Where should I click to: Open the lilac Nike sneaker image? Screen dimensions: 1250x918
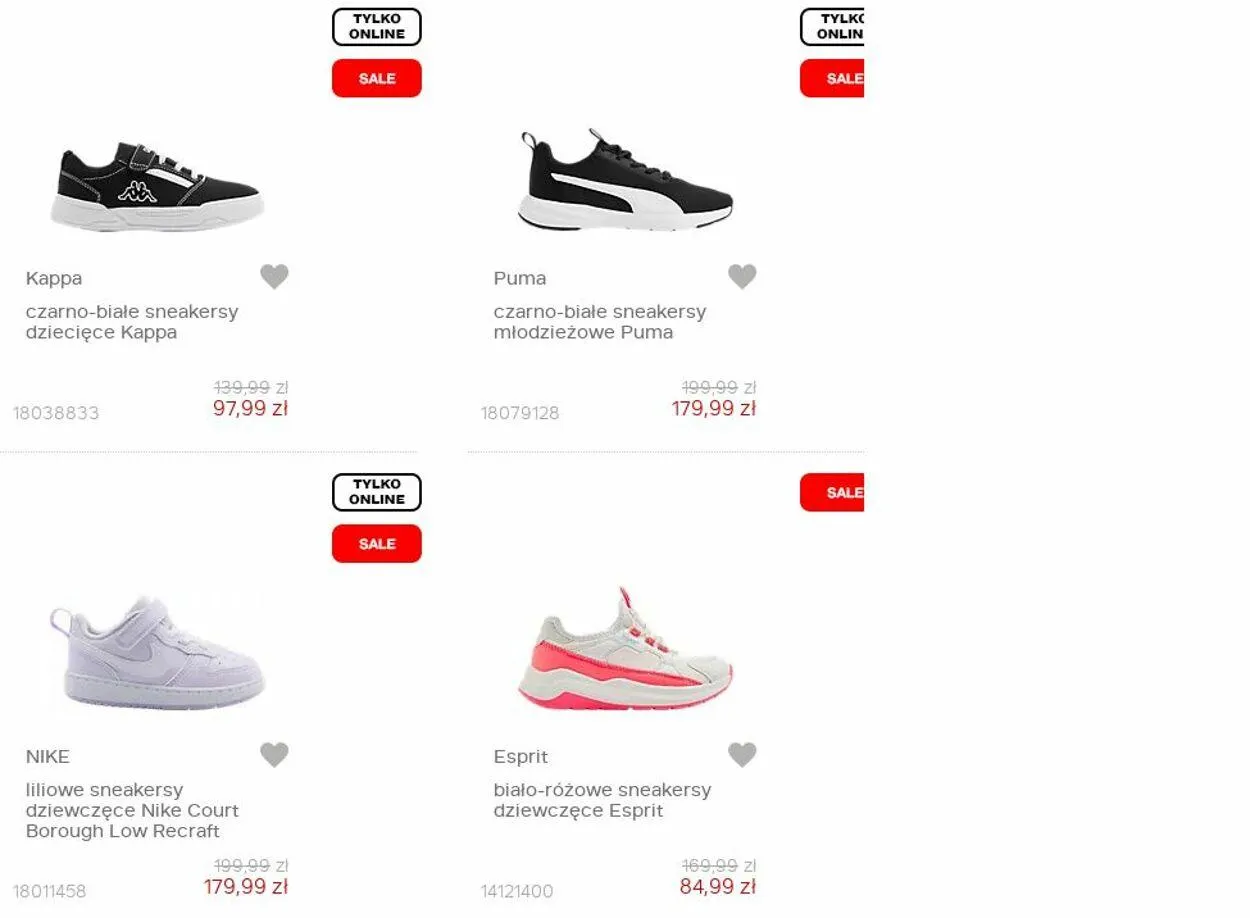coord(157,652)
